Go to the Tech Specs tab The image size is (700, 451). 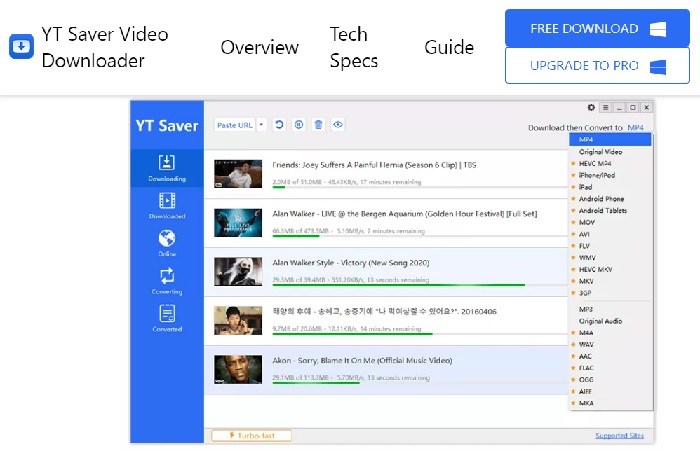click(x=354, y=47)
